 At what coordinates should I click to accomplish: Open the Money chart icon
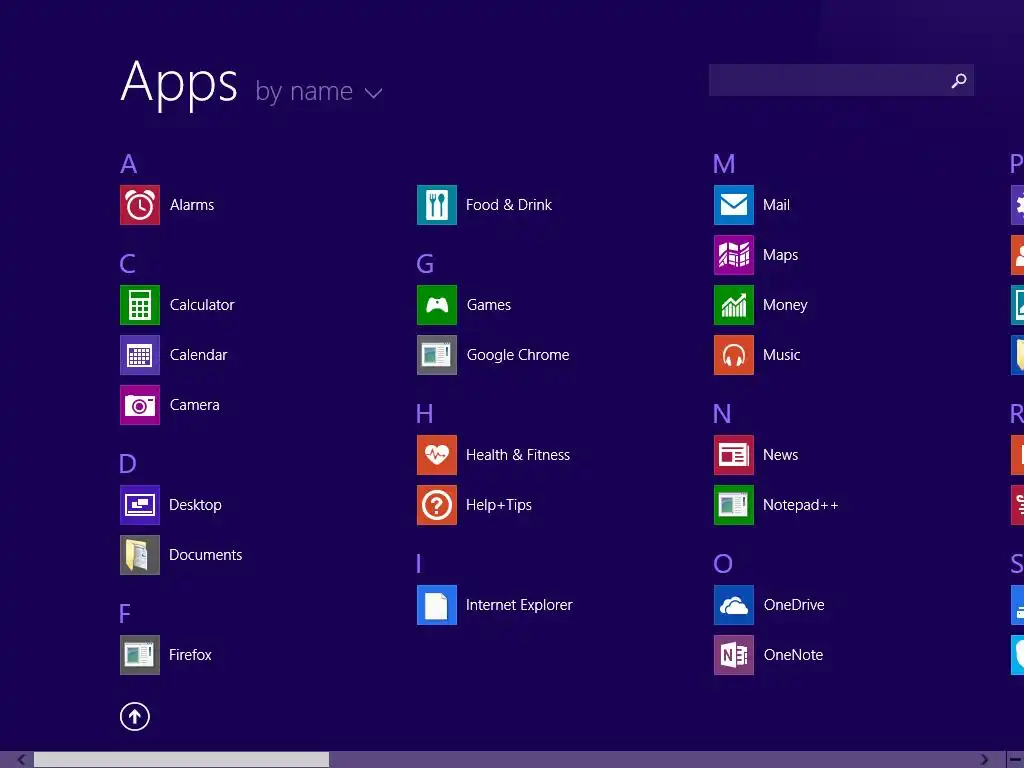[x=734, y=305]
